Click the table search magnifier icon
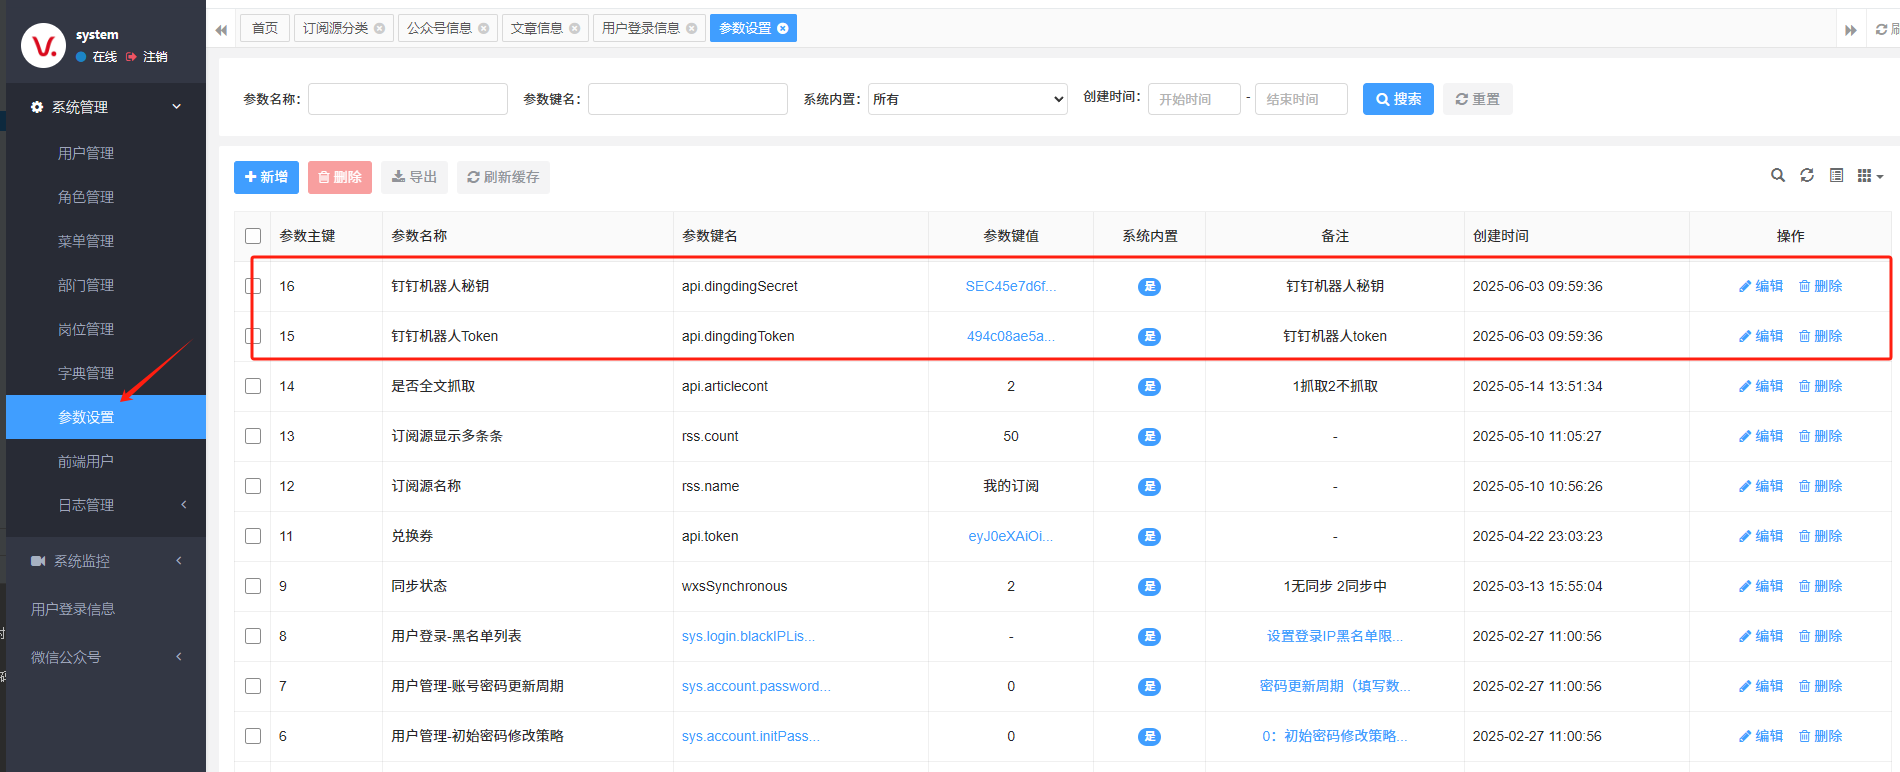1900x772 pixels. [x=1777, y=176]
